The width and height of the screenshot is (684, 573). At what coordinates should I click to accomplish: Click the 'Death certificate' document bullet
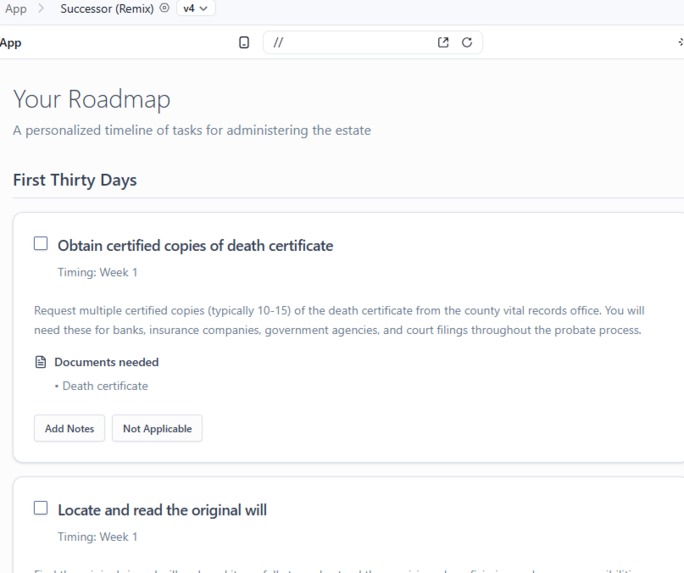[105, 386]
